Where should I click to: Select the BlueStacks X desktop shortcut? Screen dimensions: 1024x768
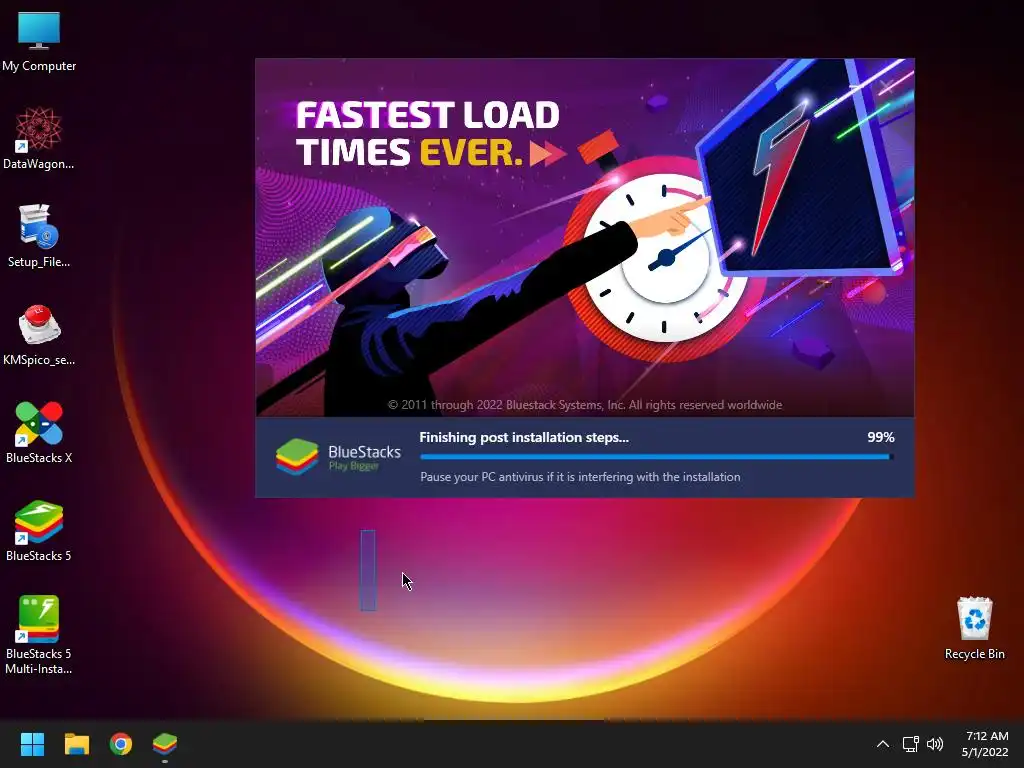[39, 432]
